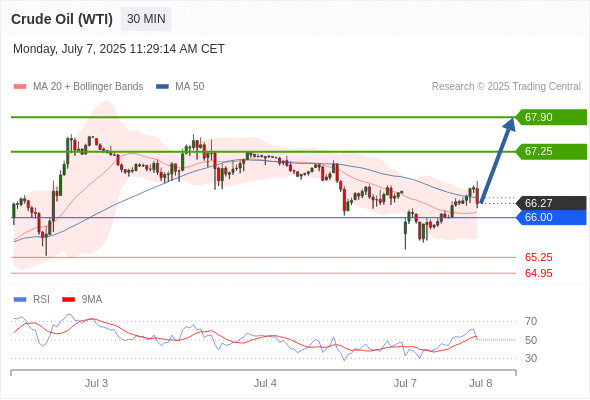Click the 65.25 red support label
The width and height of the screenshot is (590, 400).
pos(538,257)
